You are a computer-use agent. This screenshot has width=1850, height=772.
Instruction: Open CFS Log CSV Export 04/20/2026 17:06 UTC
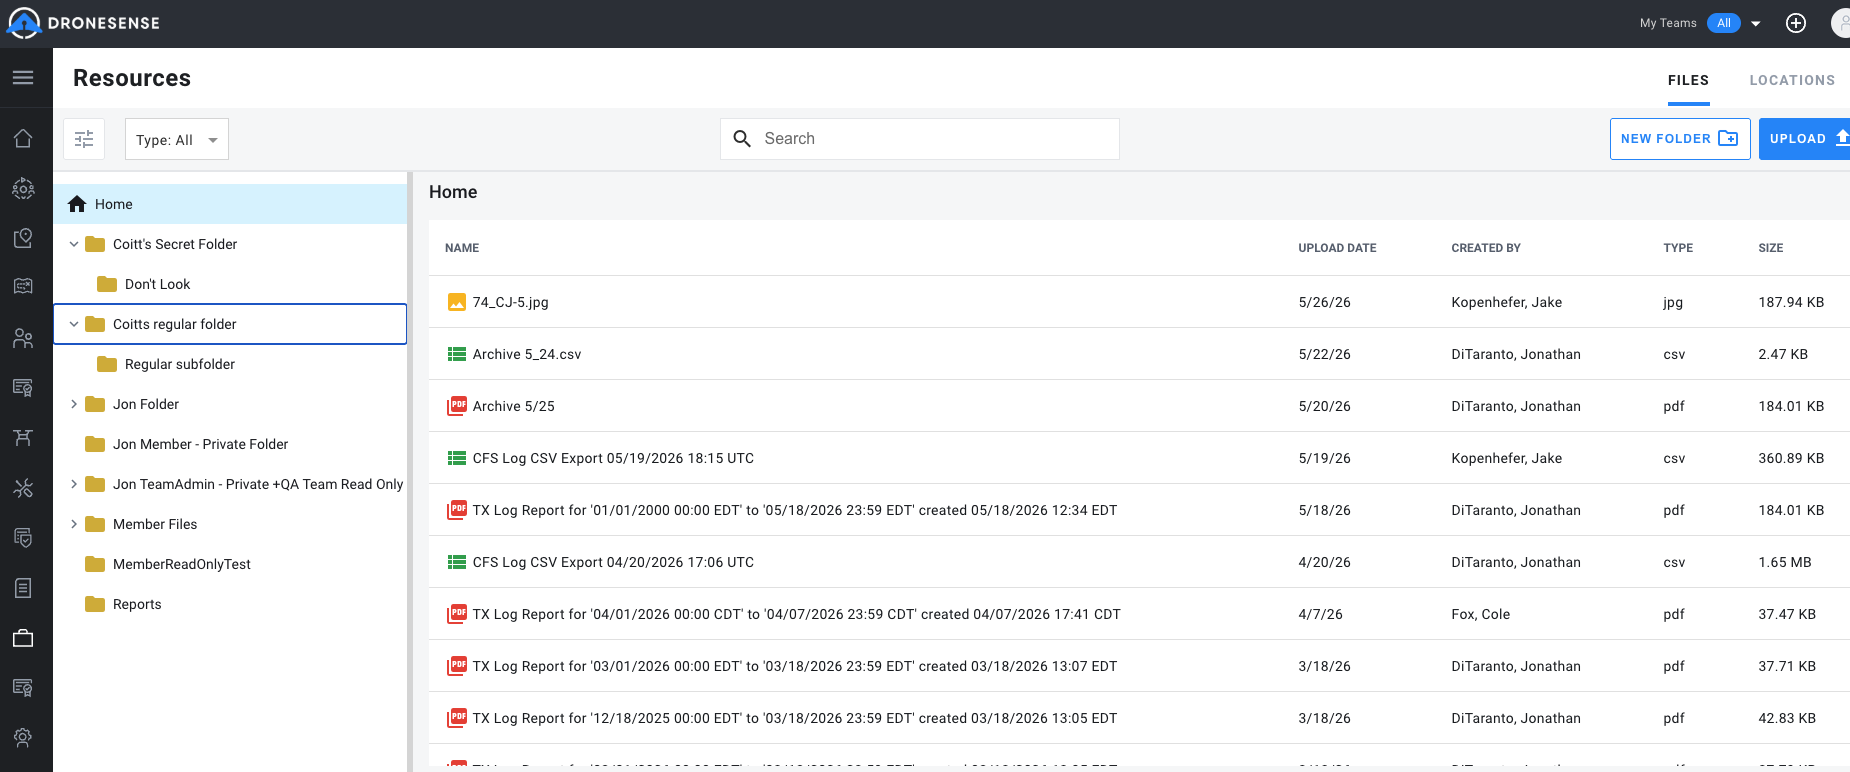click(613, 562)
